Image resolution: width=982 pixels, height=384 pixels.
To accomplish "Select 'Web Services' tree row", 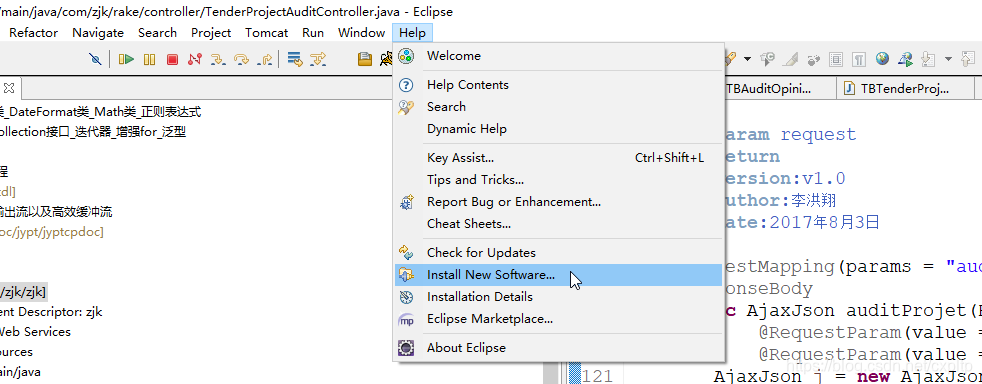I will coord(36,332).
